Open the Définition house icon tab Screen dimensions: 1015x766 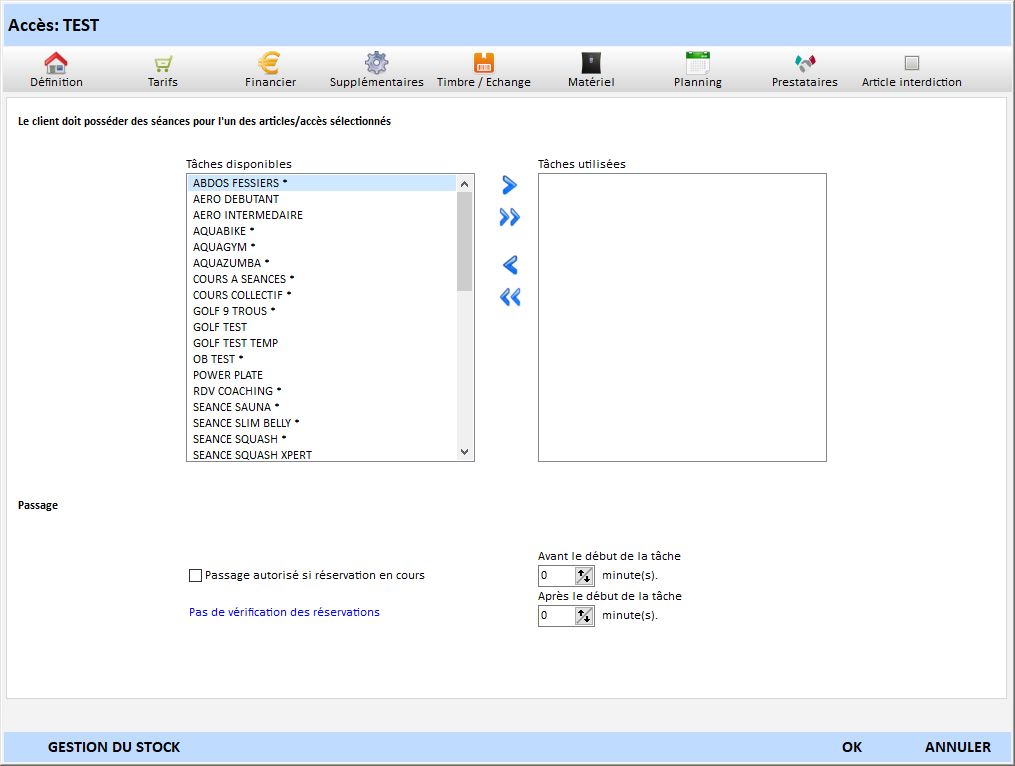click(x=56, y=64)
